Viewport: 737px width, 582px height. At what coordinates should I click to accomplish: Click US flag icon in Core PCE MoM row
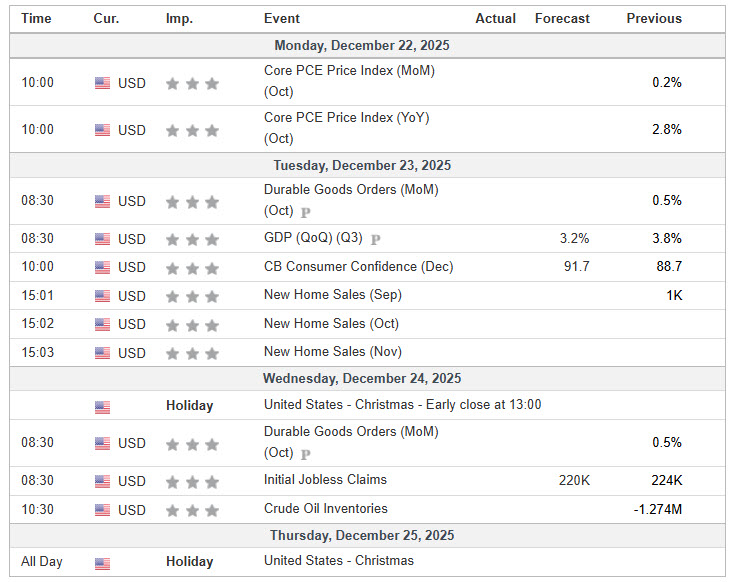(x=102, y=83)
